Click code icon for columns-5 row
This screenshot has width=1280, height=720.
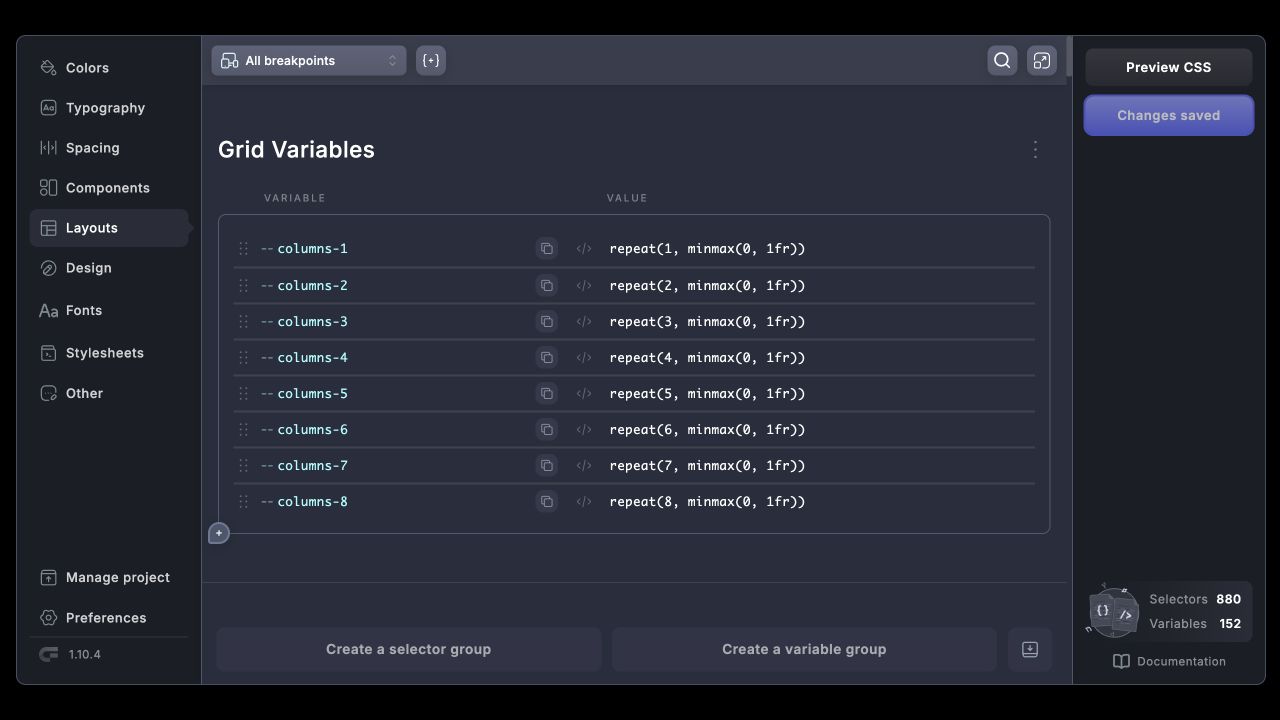[x=584, y=394]
